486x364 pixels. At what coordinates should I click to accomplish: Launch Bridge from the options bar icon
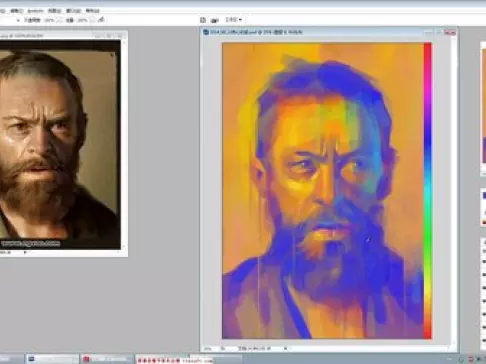point(203,20)
